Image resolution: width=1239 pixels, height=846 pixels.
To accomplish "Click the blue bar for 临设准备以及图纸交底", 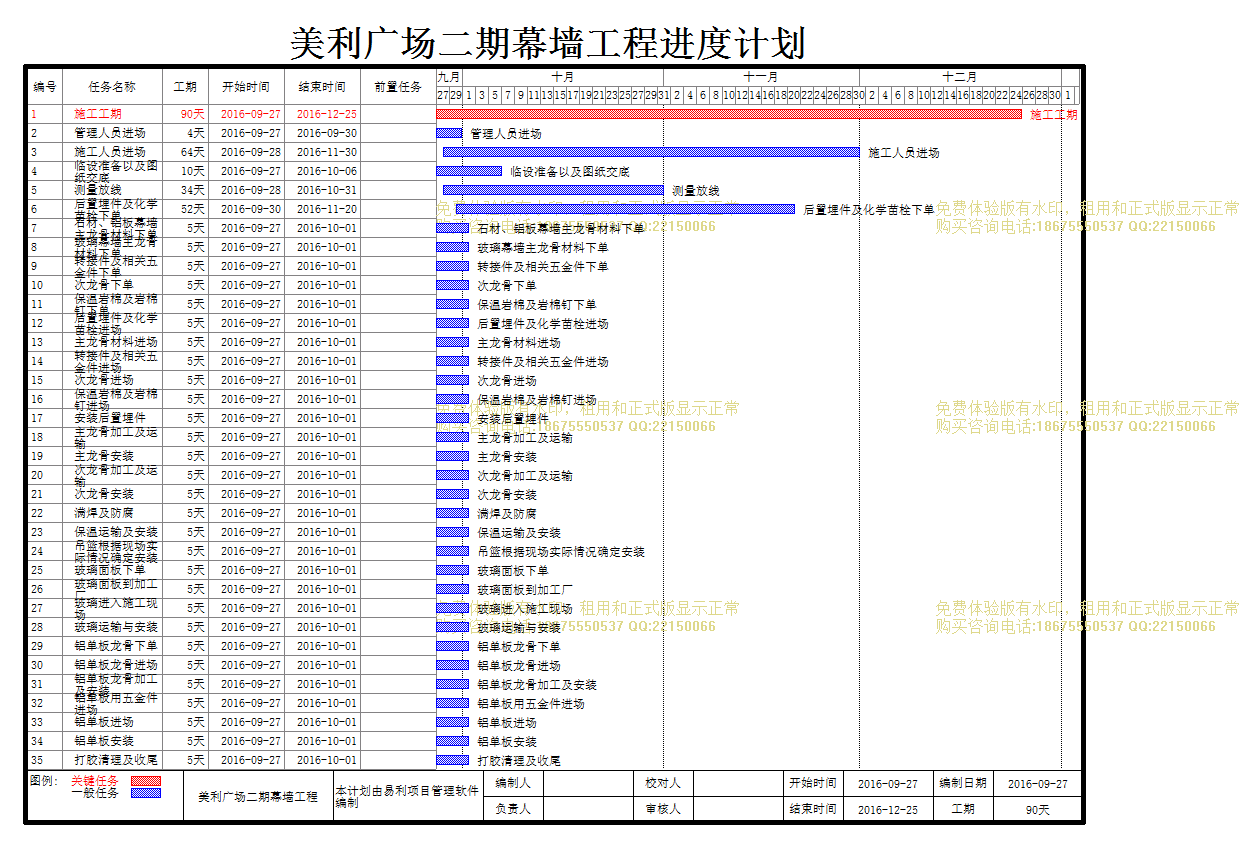I will click(x=469, y=171).
